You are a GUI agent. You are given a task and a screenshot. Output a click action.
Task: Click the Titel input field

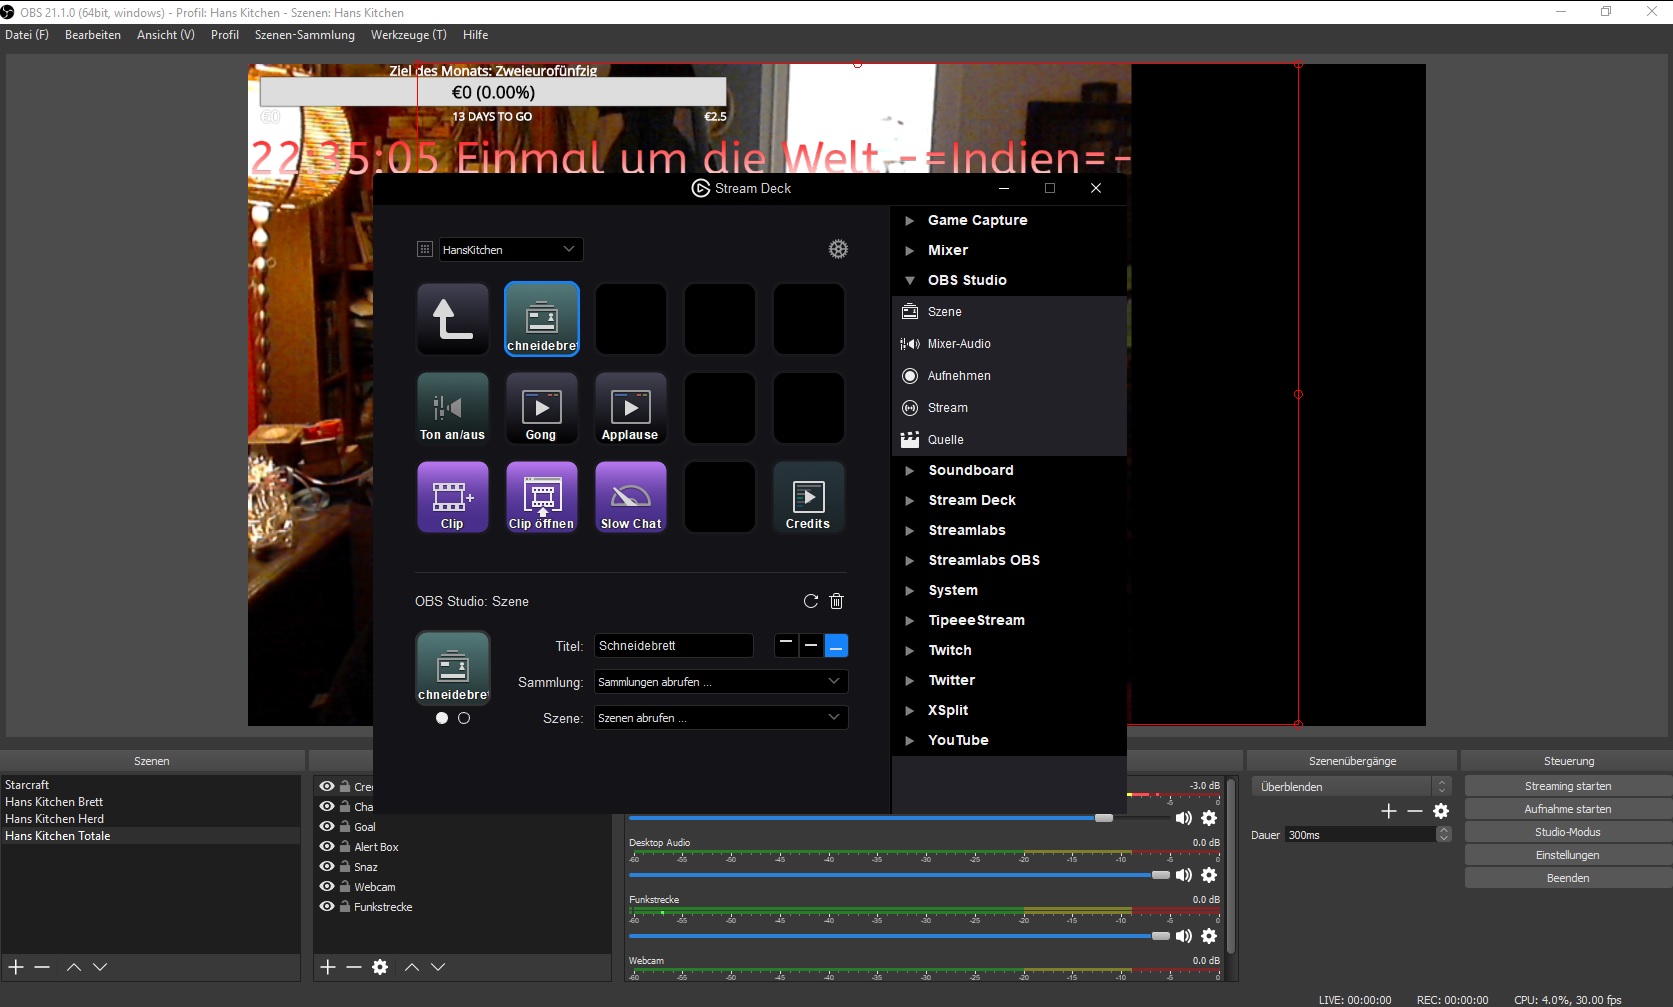coord(673,646)
